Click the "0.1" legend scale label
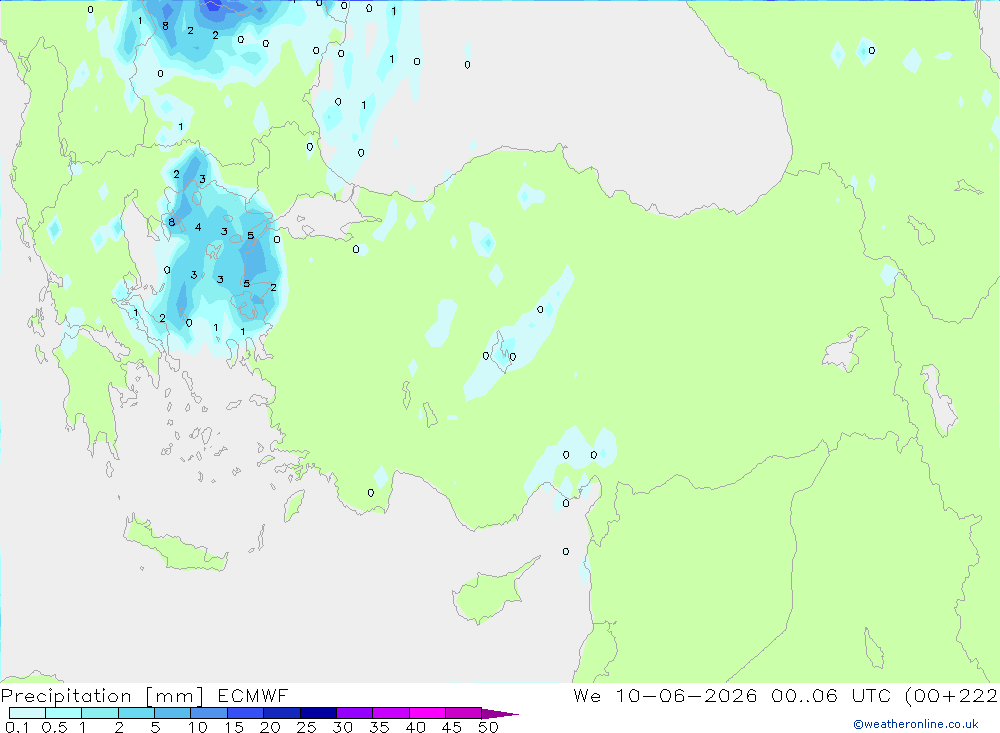 17,727
